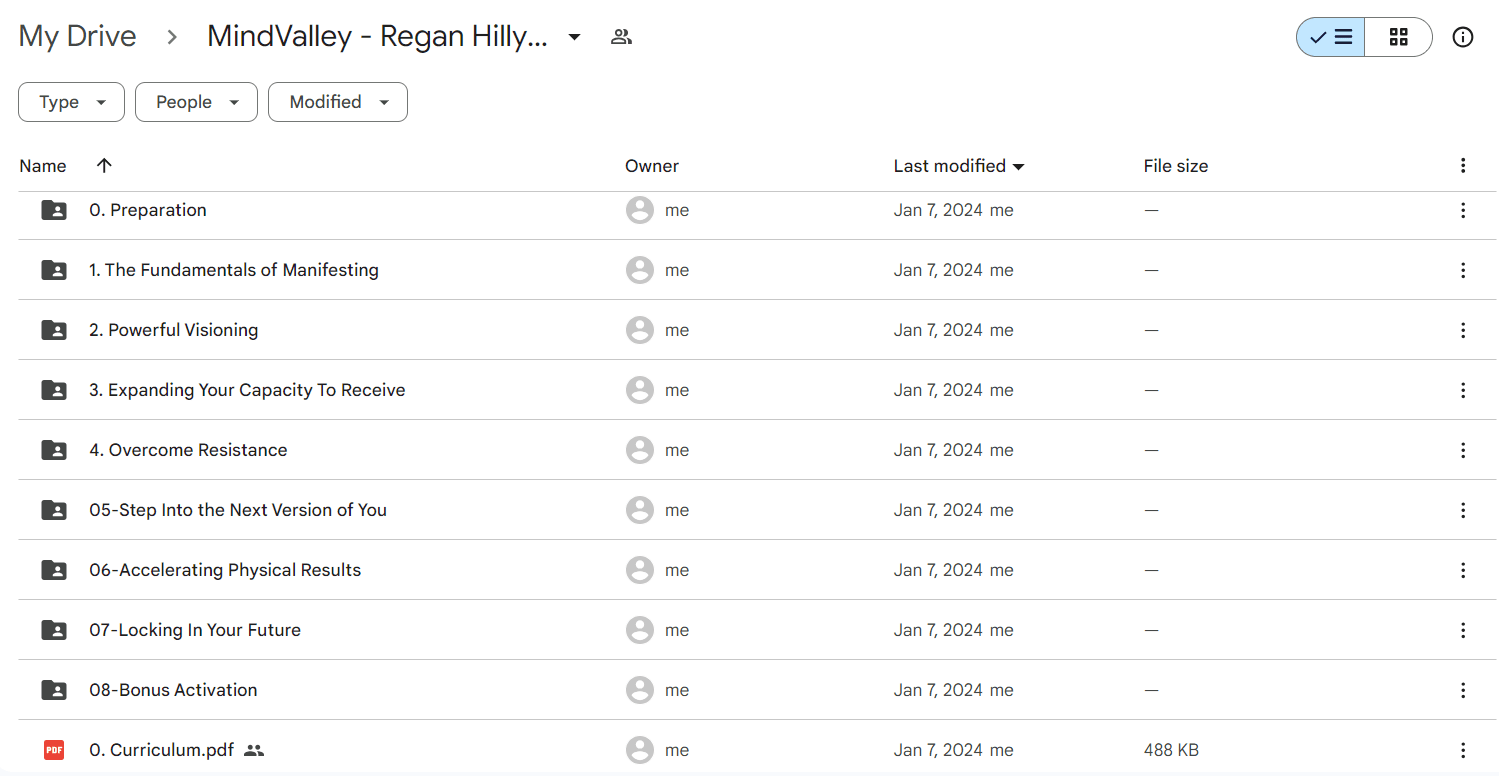This screenshot has height=776, width=1499.
Task: Open more actions for 06-Accelerating Physical Results
Action: tap(1463, 570)
